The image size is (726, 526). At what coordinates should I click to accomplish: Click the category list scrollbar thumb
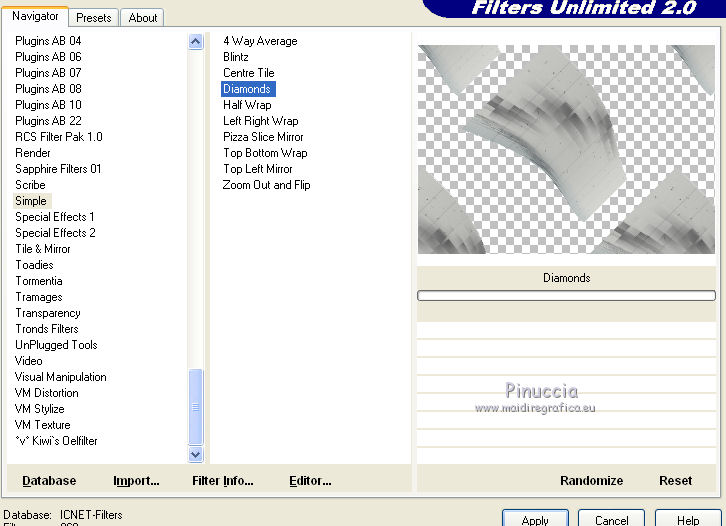point(196,407)
